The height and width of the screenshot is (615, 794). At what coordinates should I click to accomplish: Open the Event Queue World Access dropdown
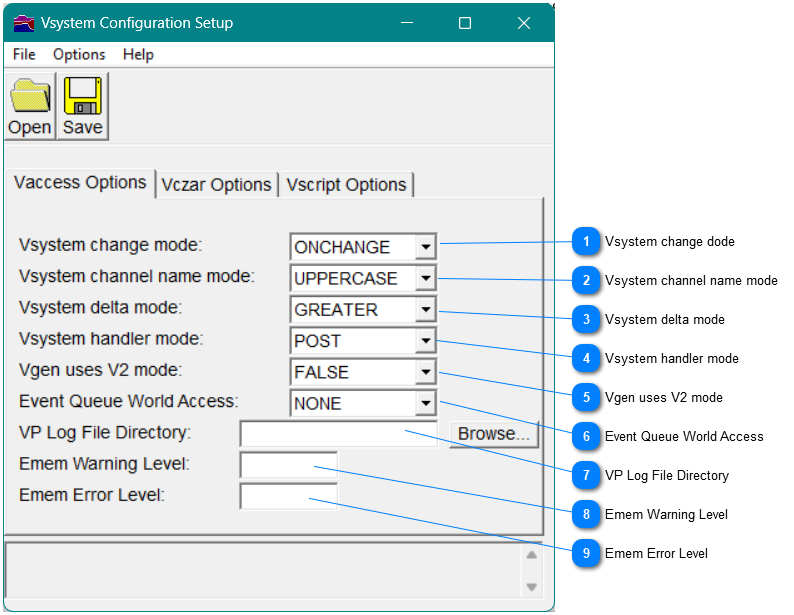425,404
